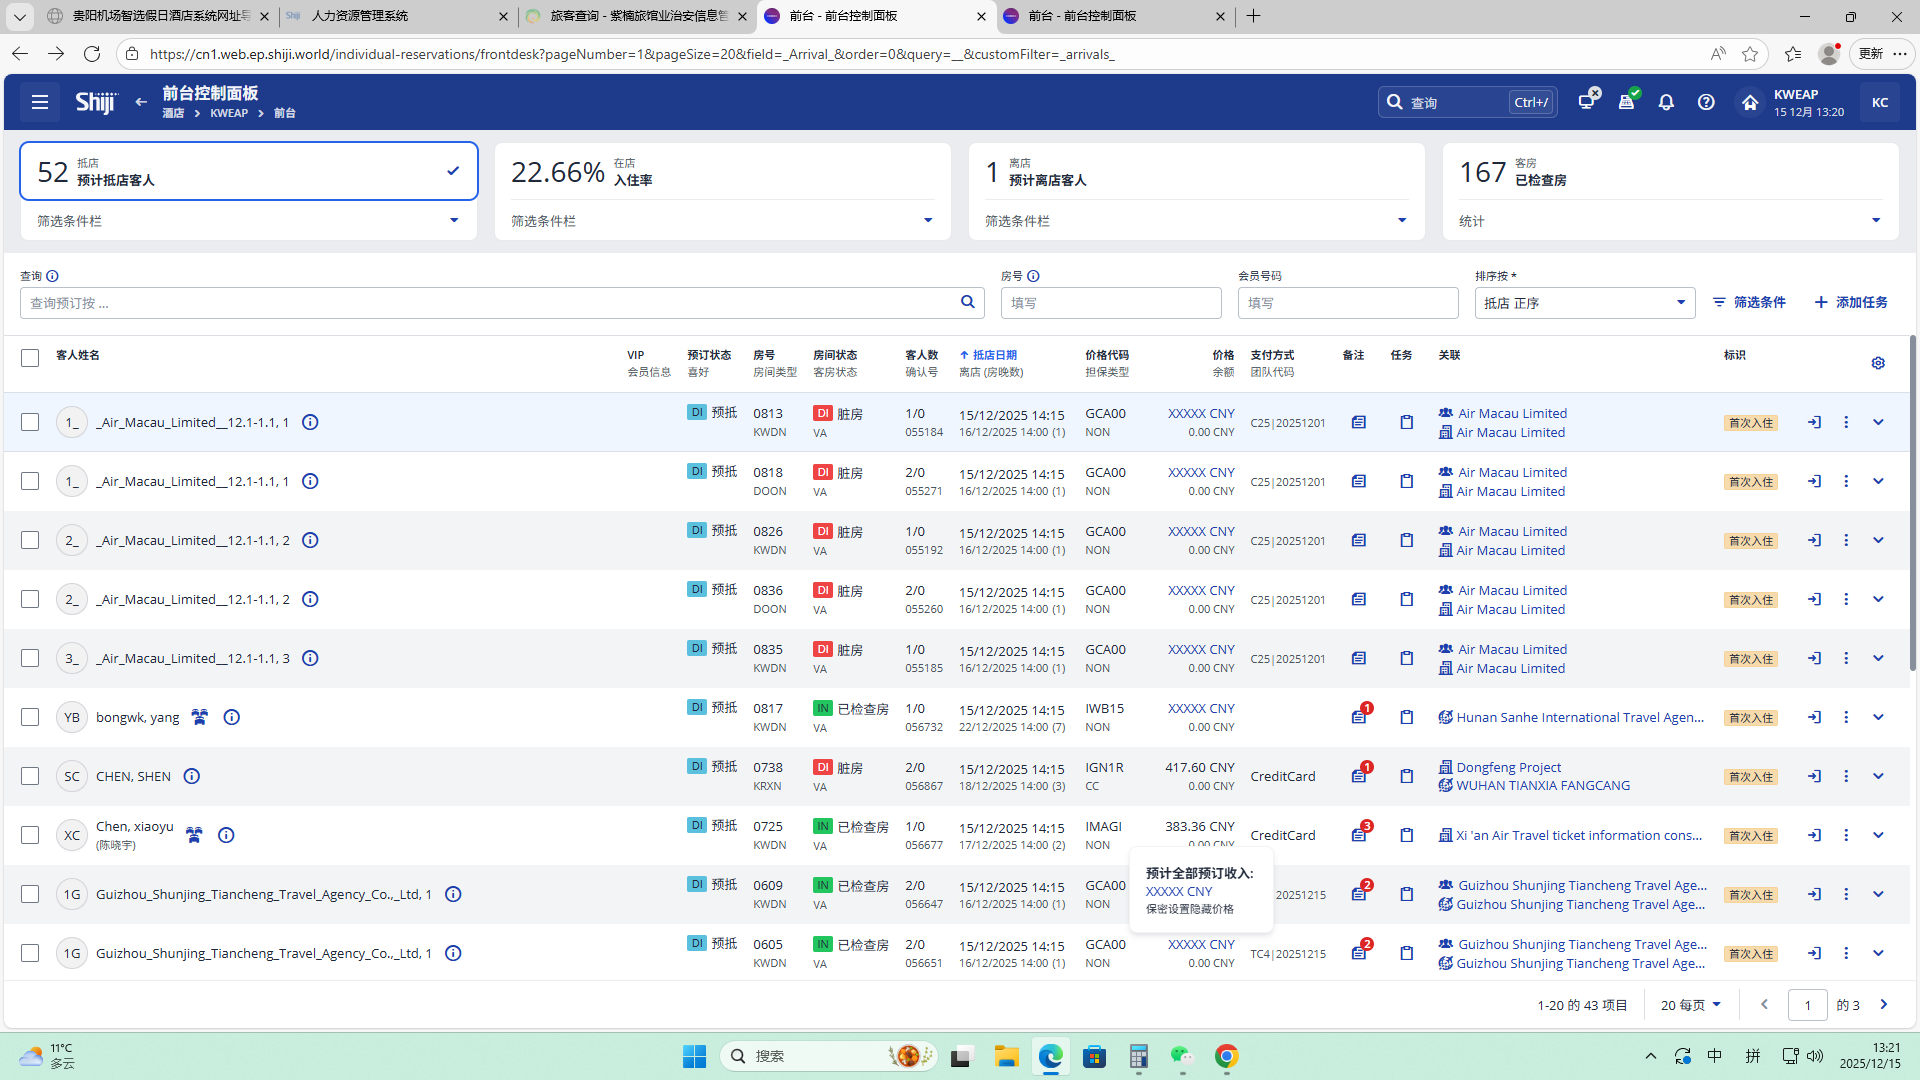The image size is (1920, 1080).
Task: Open Dongfeng Project link
Action: point(1508,767)
